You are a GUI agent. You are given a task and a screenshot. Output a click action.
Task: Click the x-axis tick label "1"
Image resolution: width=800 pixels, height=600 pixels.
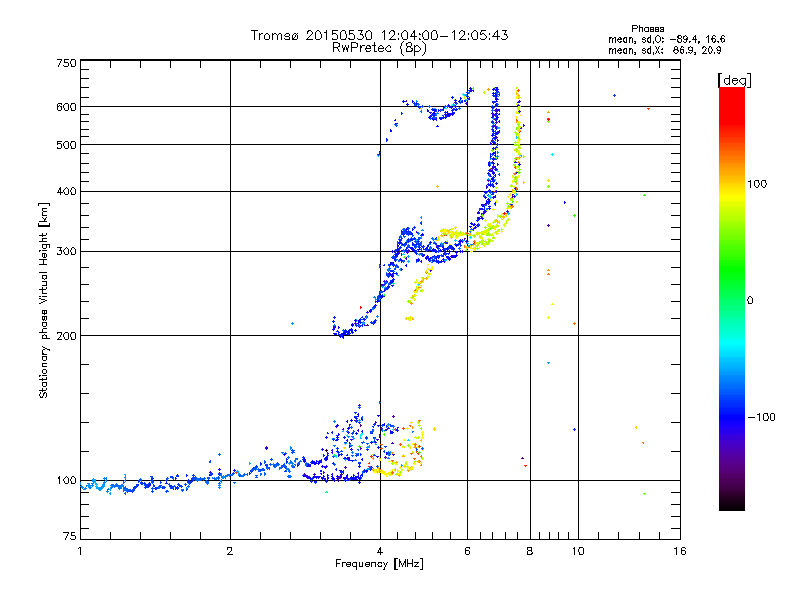80,551
